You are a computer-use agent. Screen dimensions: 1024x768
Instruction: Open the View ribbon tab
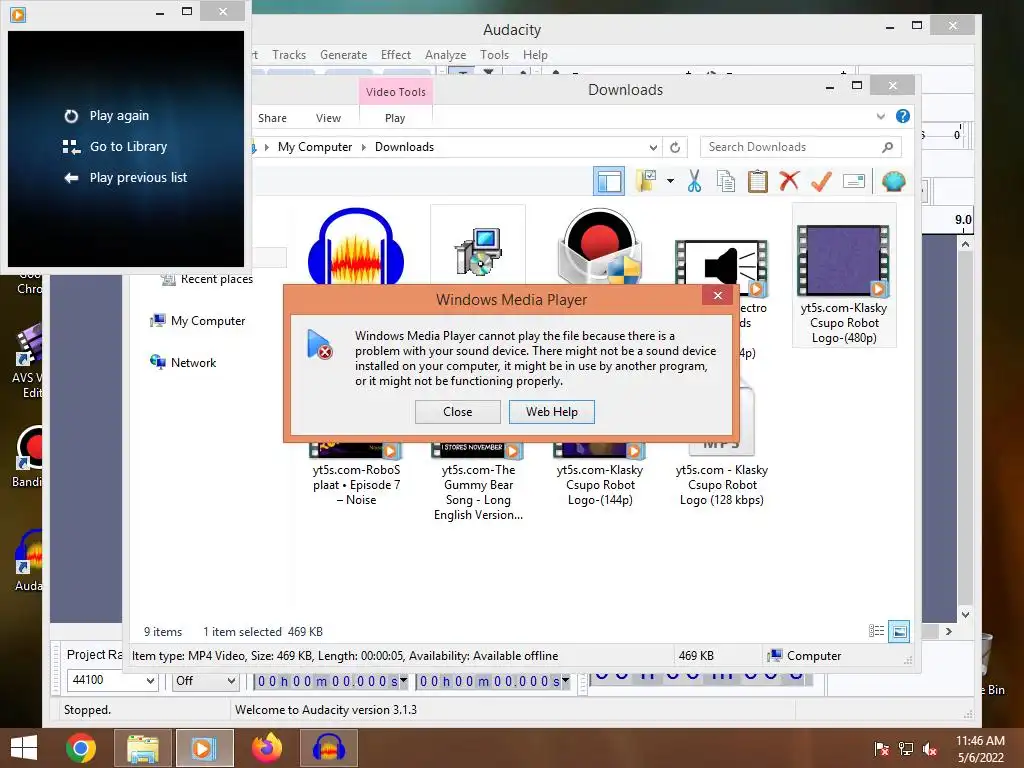(328, 118)
